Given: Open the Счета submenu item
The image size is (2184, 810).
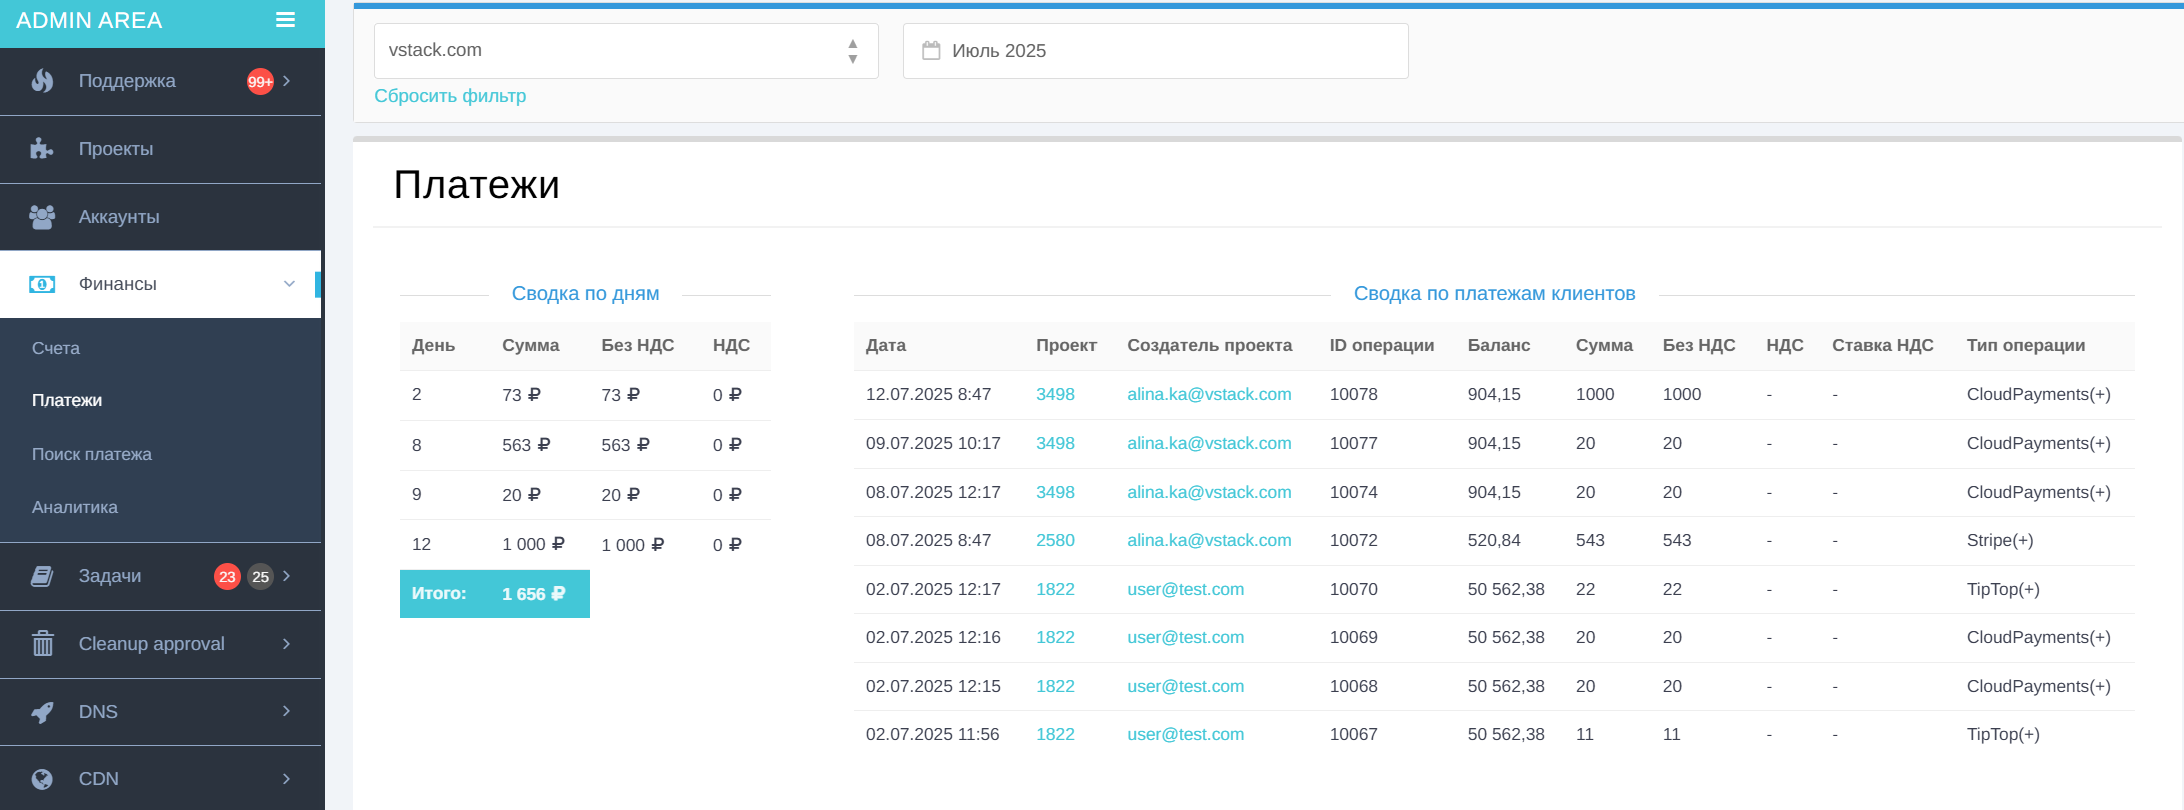Looking at the screenshot, I should click(56, 348).
